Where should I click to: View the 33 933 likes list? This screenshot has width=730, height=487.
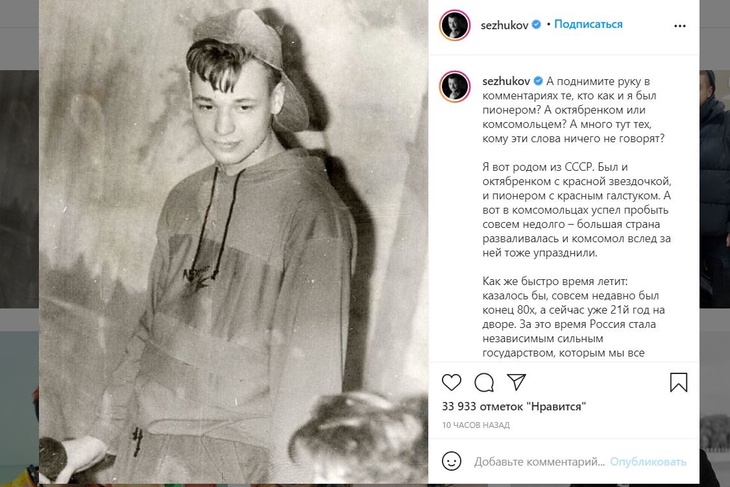click(514, 406)
